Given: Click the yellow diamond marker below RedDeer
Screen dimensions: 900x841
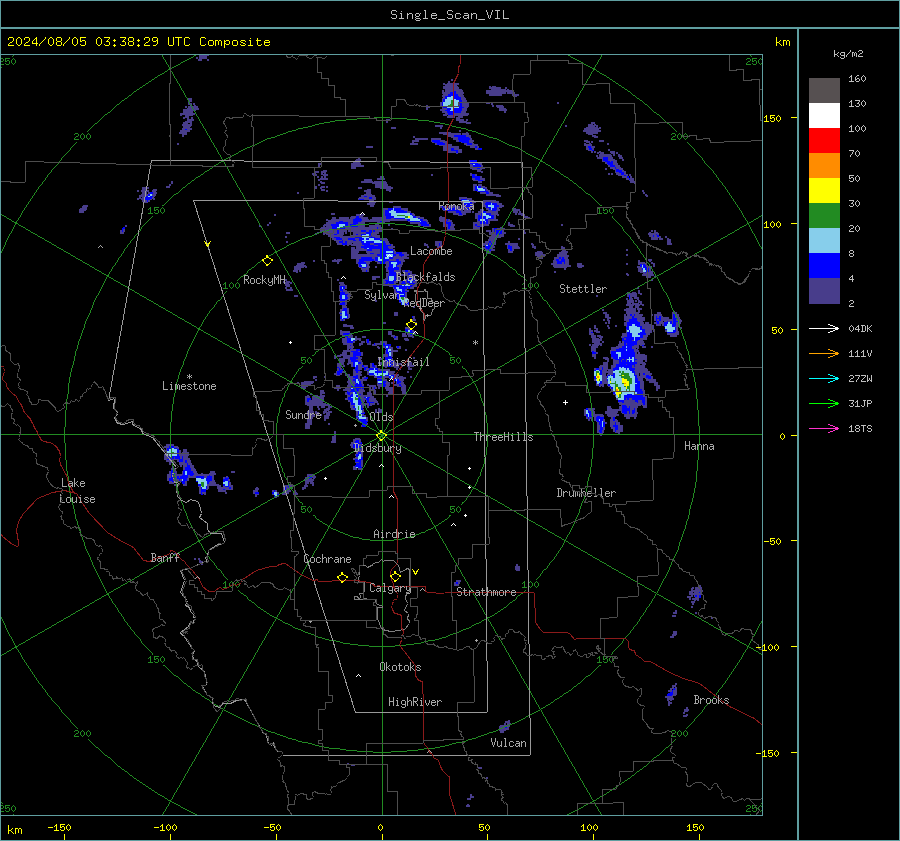Looking at the screenshot, I should (411, 325).
